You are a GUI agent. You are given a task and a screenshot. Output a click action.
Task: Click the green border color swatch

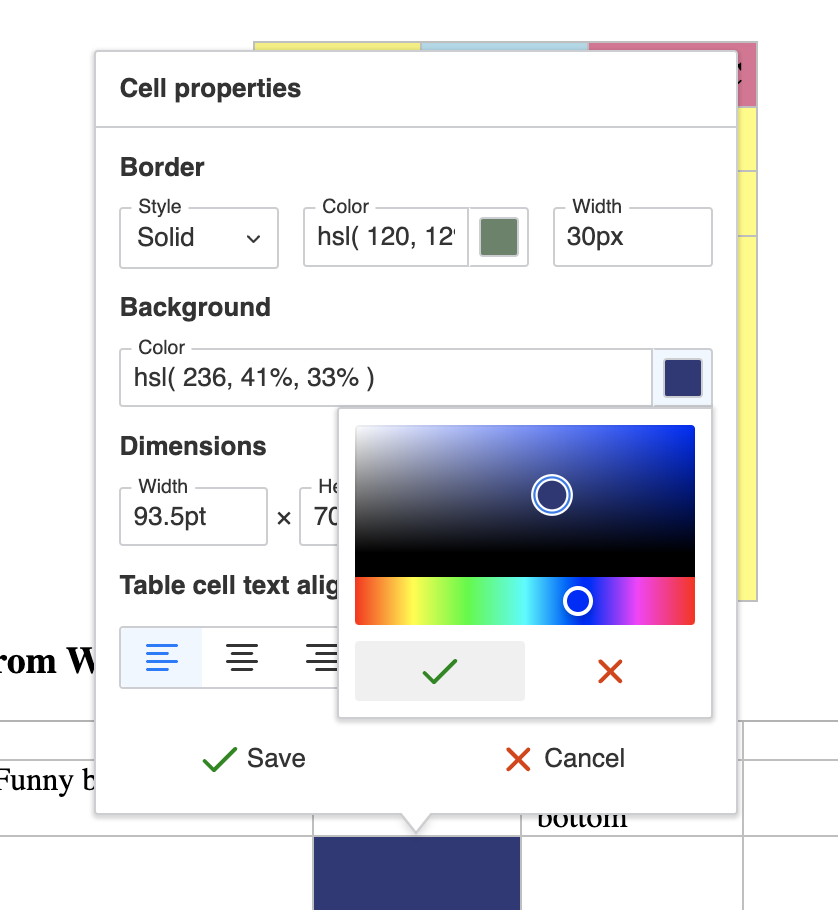(499, 237)
